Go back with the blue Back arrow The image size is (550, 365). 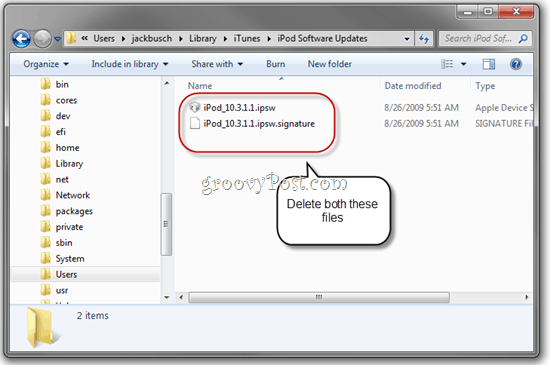(x=21, y=39)
